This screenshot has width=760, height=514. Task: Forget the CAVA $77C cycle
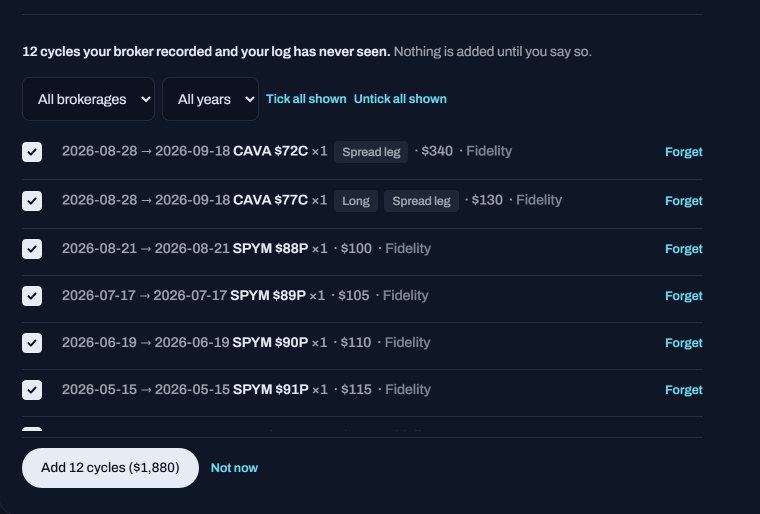click(x=683, y=201)
